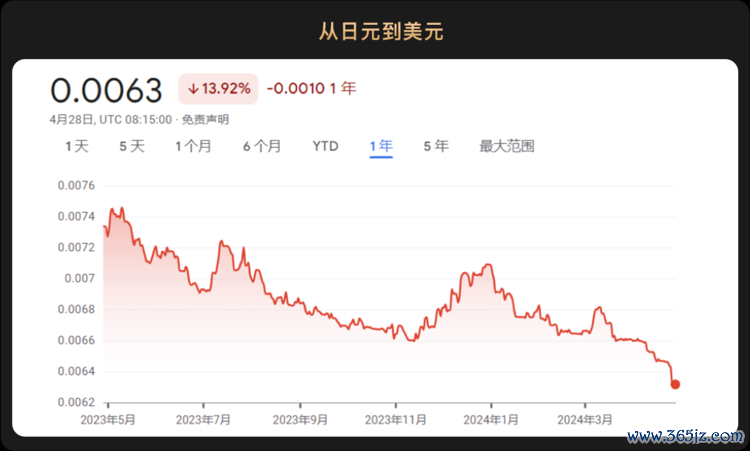750x451 pixels.
Task: Click the 2024年3月 x-axis label
Action: (x=584, y=418)
